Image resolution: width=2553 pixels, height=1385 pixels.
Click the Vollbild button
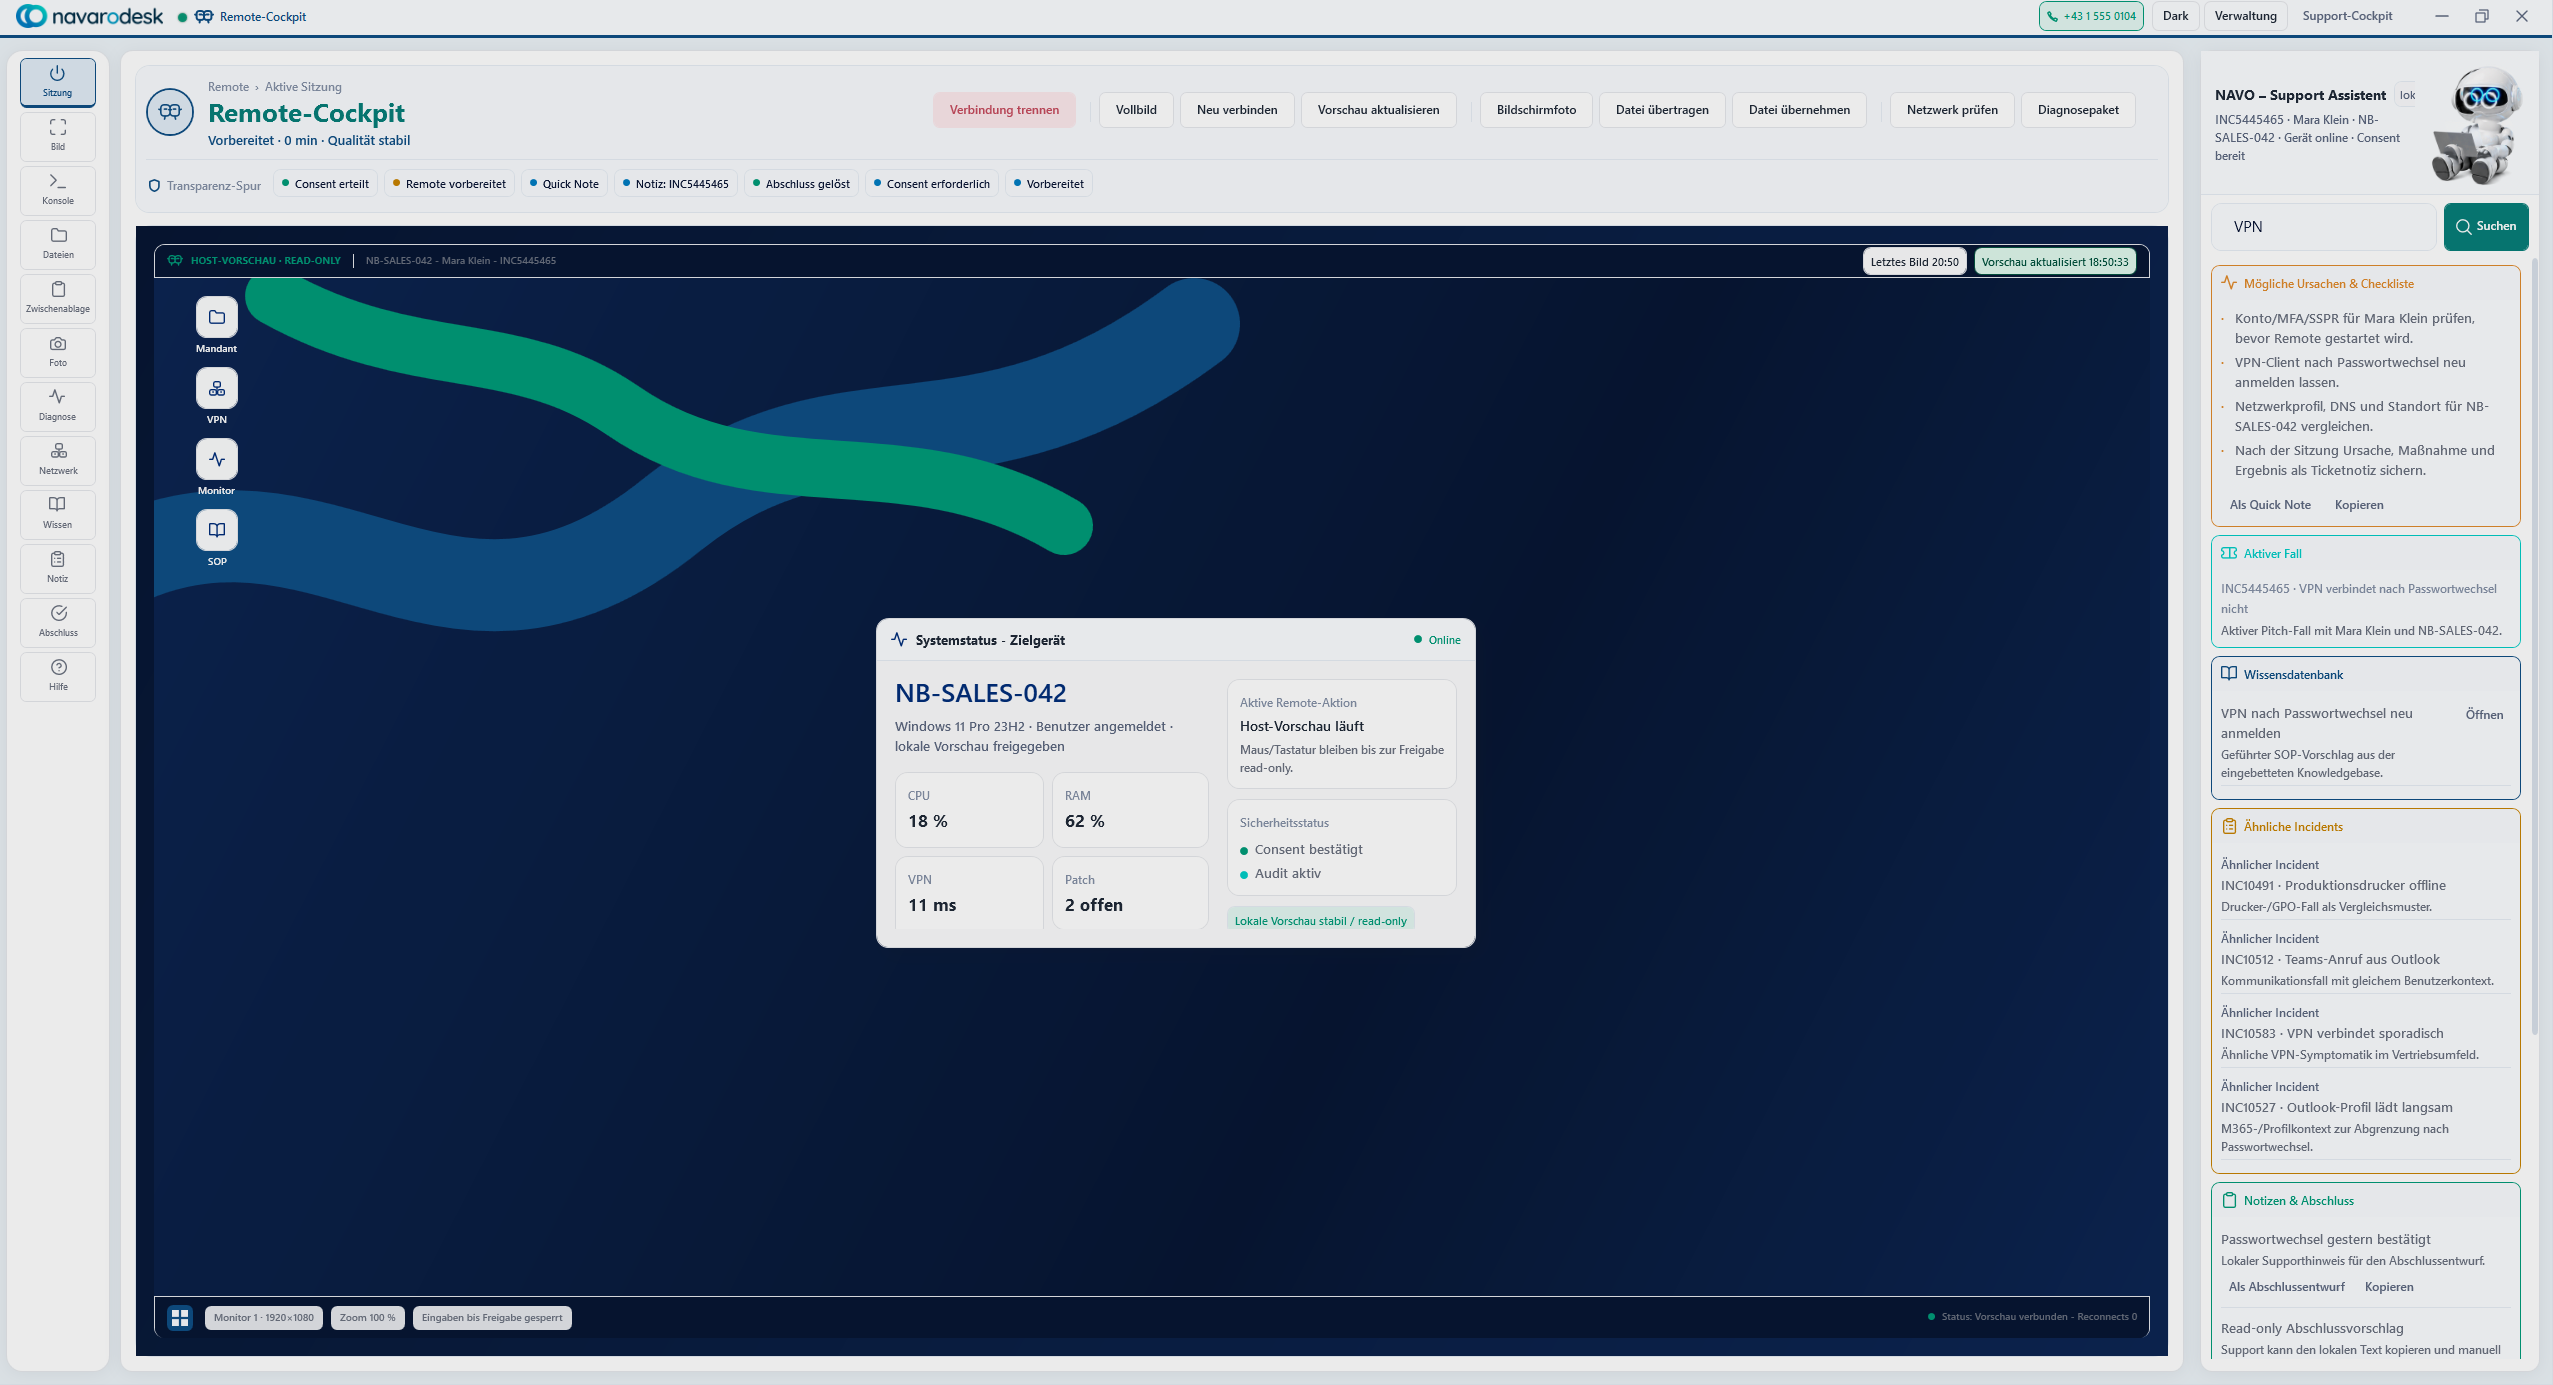point(1136,110)
